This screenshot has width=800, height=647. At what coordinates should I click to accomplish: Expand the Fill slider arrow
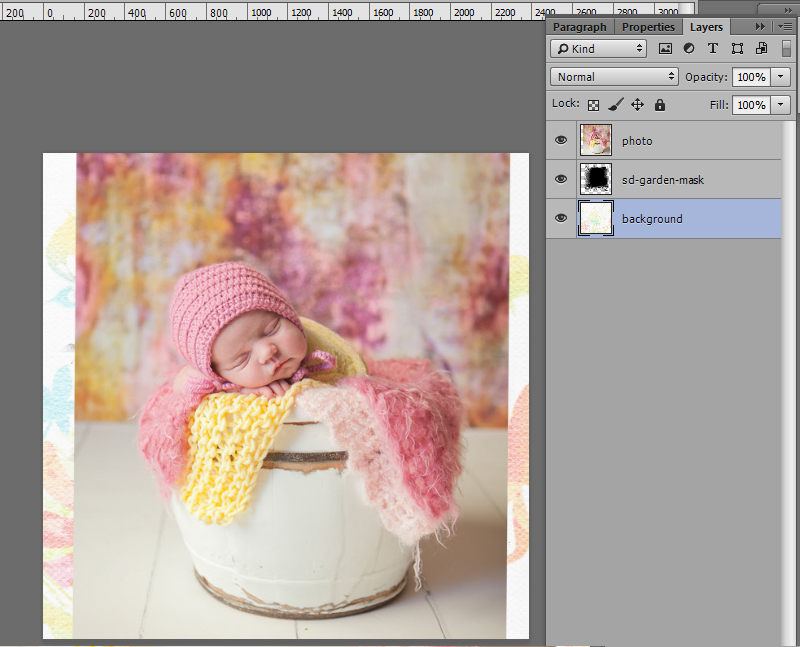point(780,105)
